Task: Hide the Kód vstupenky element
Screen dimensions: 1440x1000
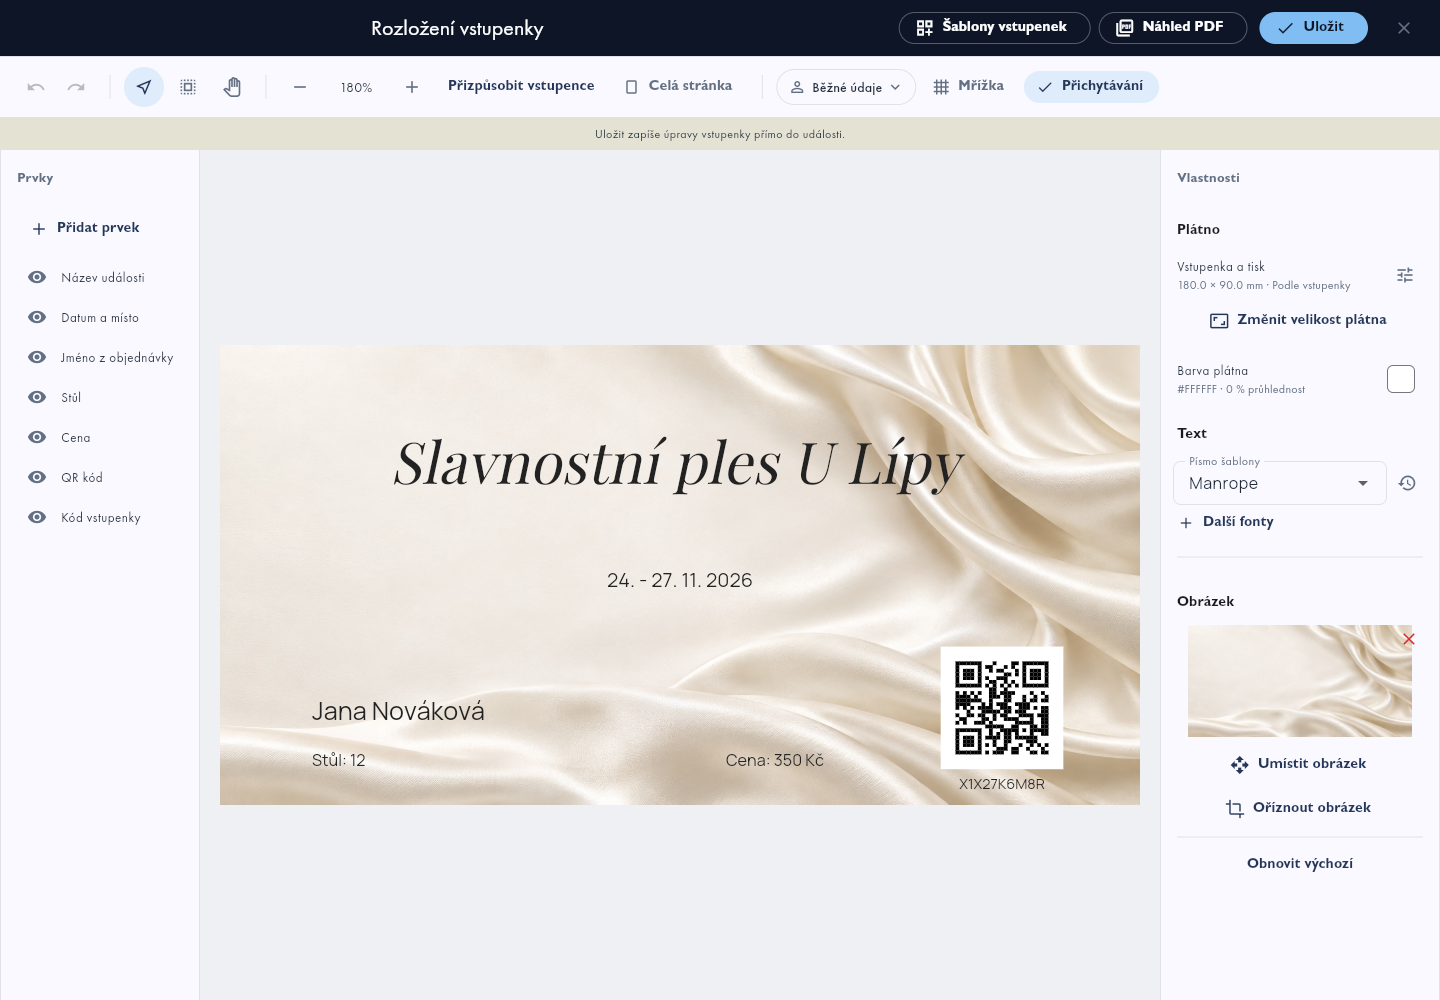Action: [37, 517]
